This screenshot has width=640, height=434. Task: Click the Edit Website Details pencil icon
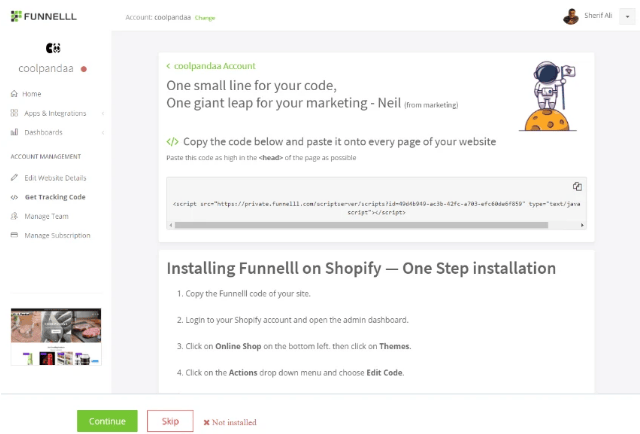tap(14, 178)
